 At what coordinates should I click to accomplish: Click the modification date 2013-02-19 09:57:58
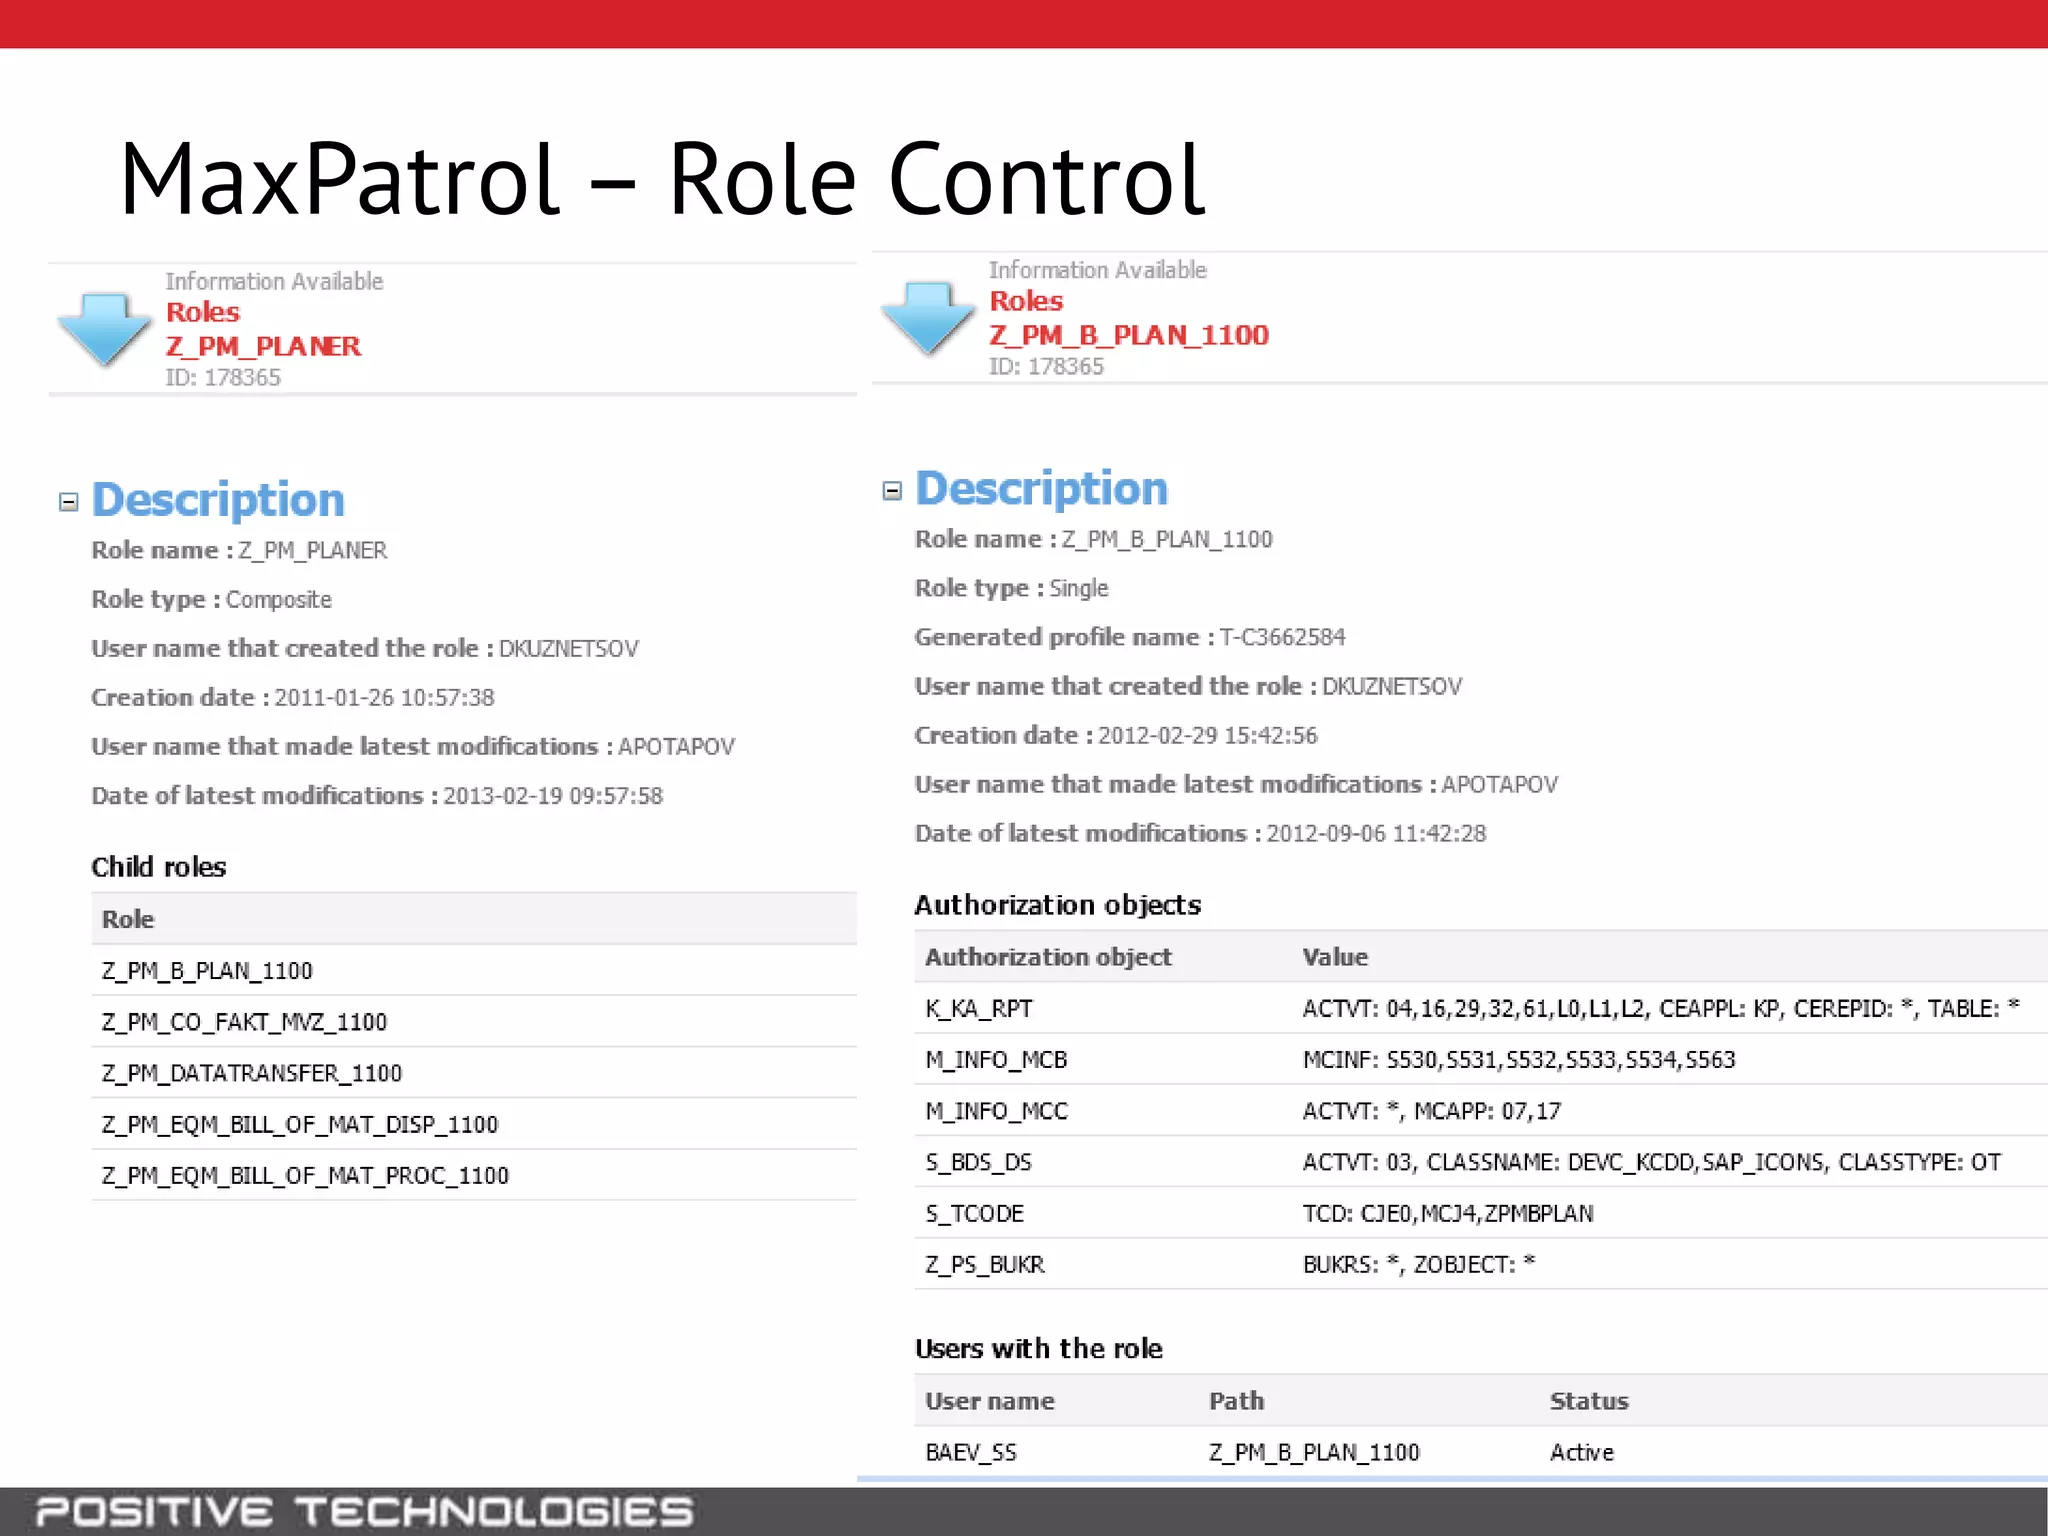553,795
